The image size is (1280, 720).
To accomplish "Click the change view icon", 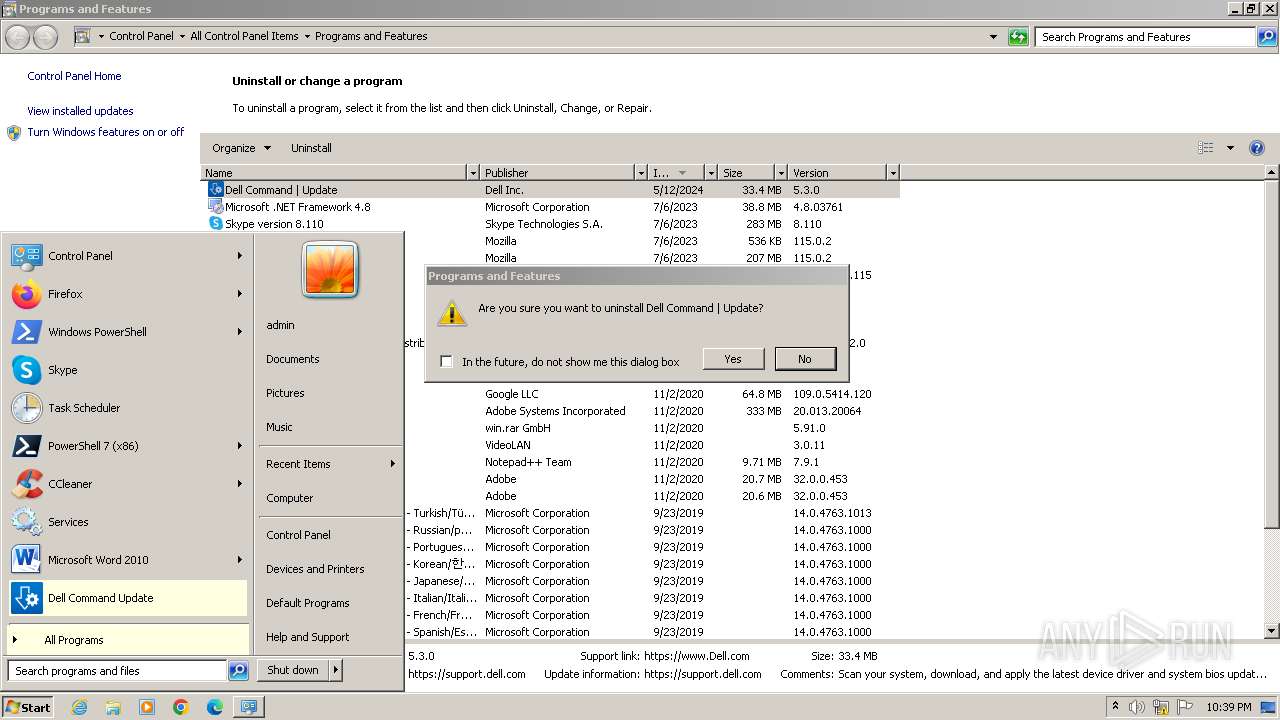I will [1206, 148].
